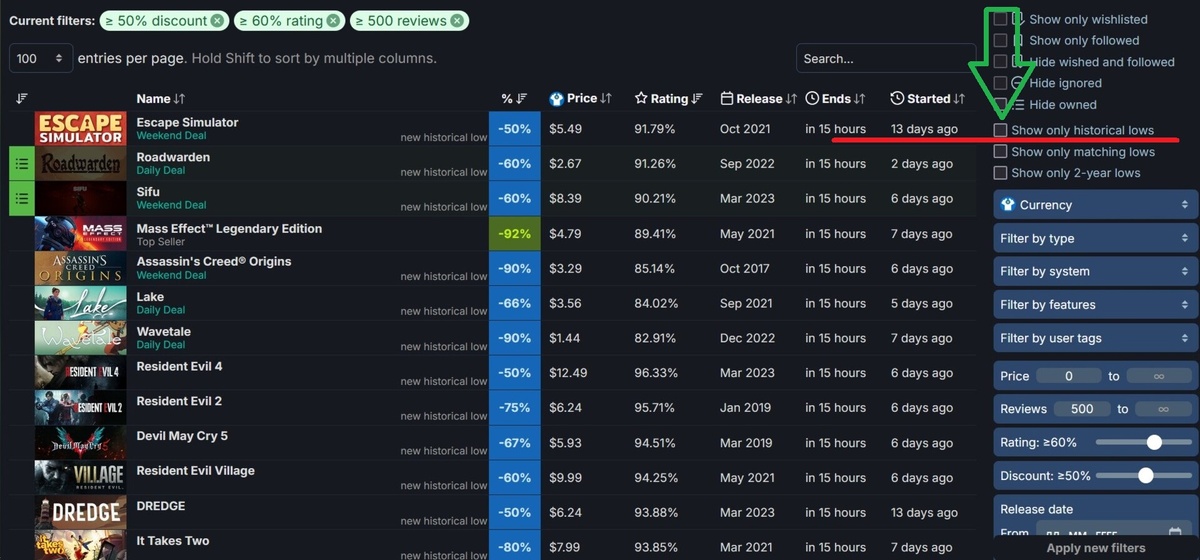Remove the ≥ 50% discount filter chip
Screen dimensions: 1200x560
(x=217, y=20)
